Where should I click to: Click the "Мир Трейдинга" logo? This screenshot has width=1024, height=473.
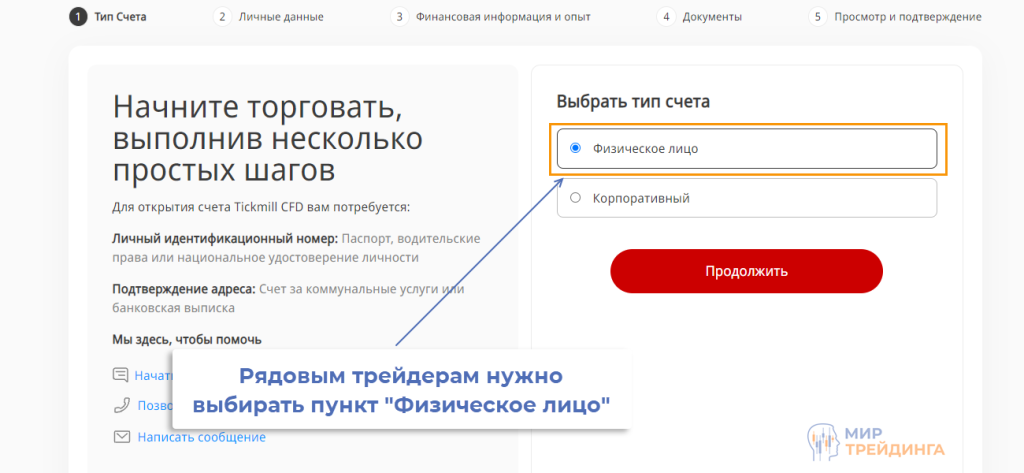(x=875, y=439)
